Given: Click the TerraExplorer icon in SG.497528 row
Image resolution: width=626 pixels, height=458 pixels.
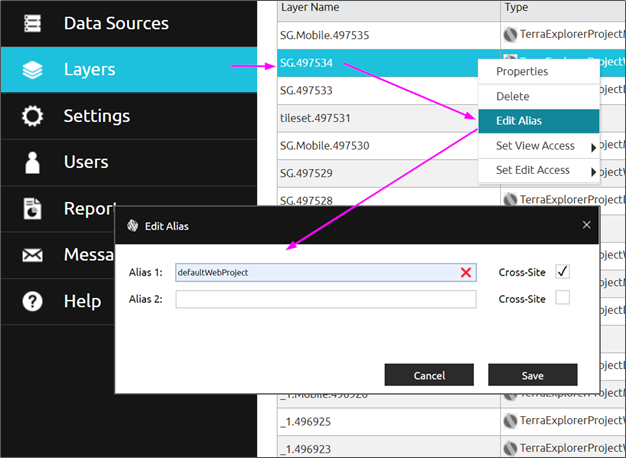Looking at the screenshot, I should click(510, 199).
